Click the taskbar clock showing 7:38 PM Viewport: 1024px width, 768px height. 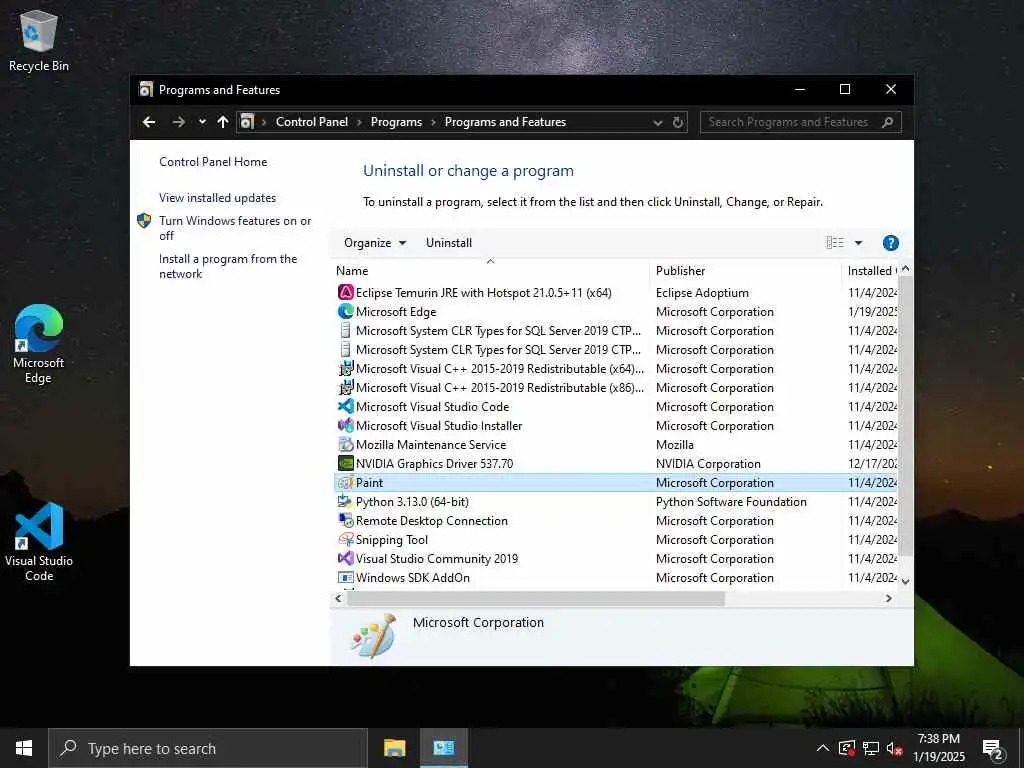click(x=938, y=748)
